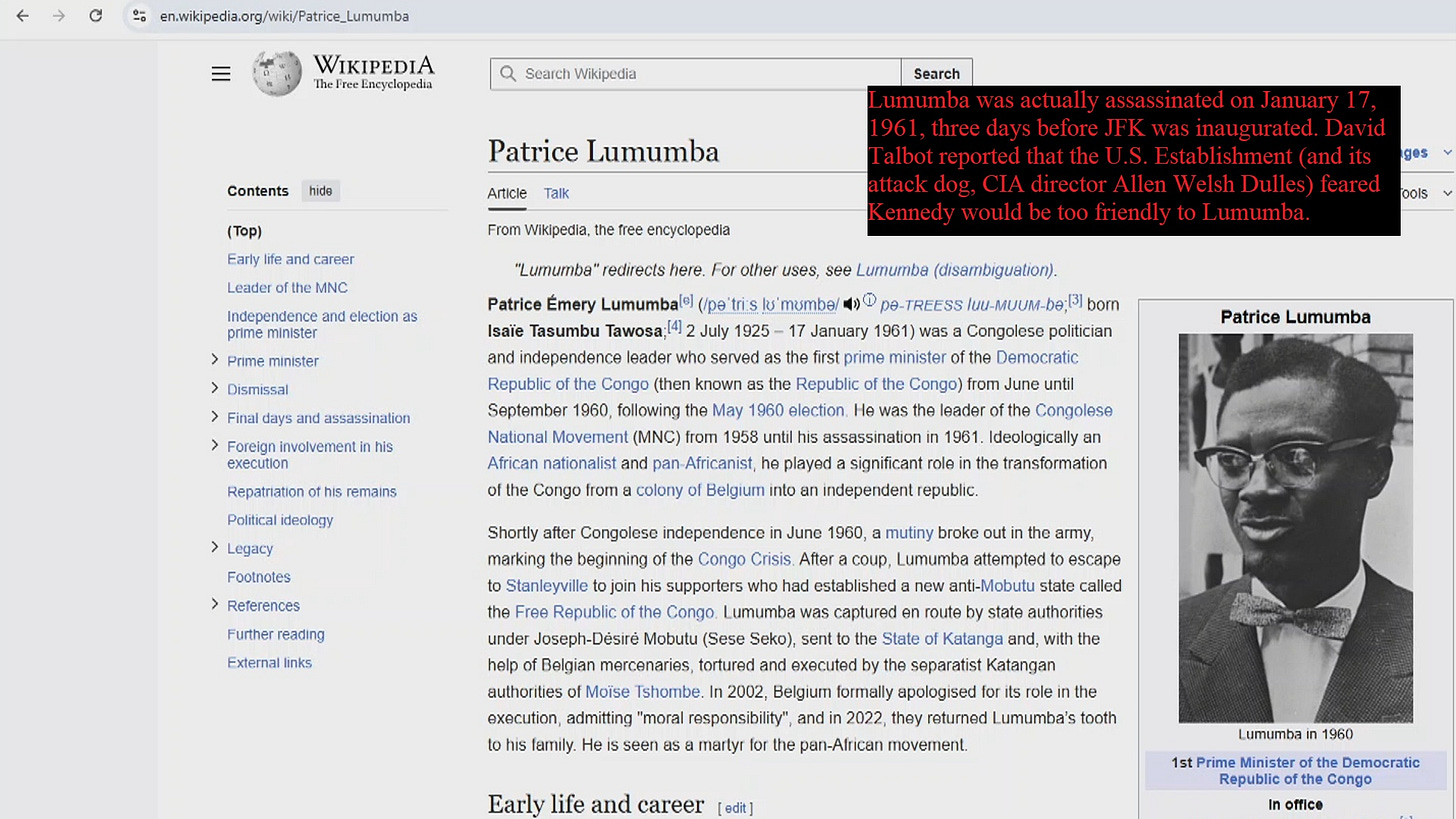
Task: Click the browser back arrow
Action: coord(22,16)
